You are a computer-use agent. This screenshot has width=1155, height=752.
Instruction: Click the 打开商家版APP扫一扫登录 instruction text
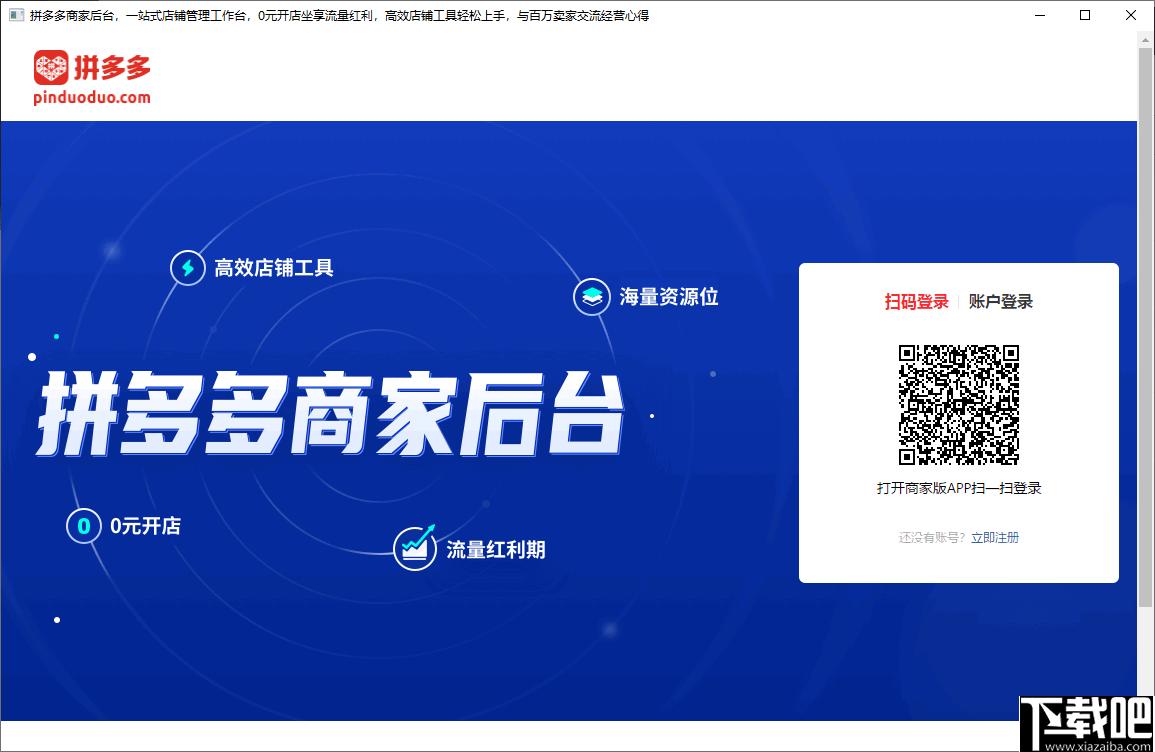coord(958,488)
